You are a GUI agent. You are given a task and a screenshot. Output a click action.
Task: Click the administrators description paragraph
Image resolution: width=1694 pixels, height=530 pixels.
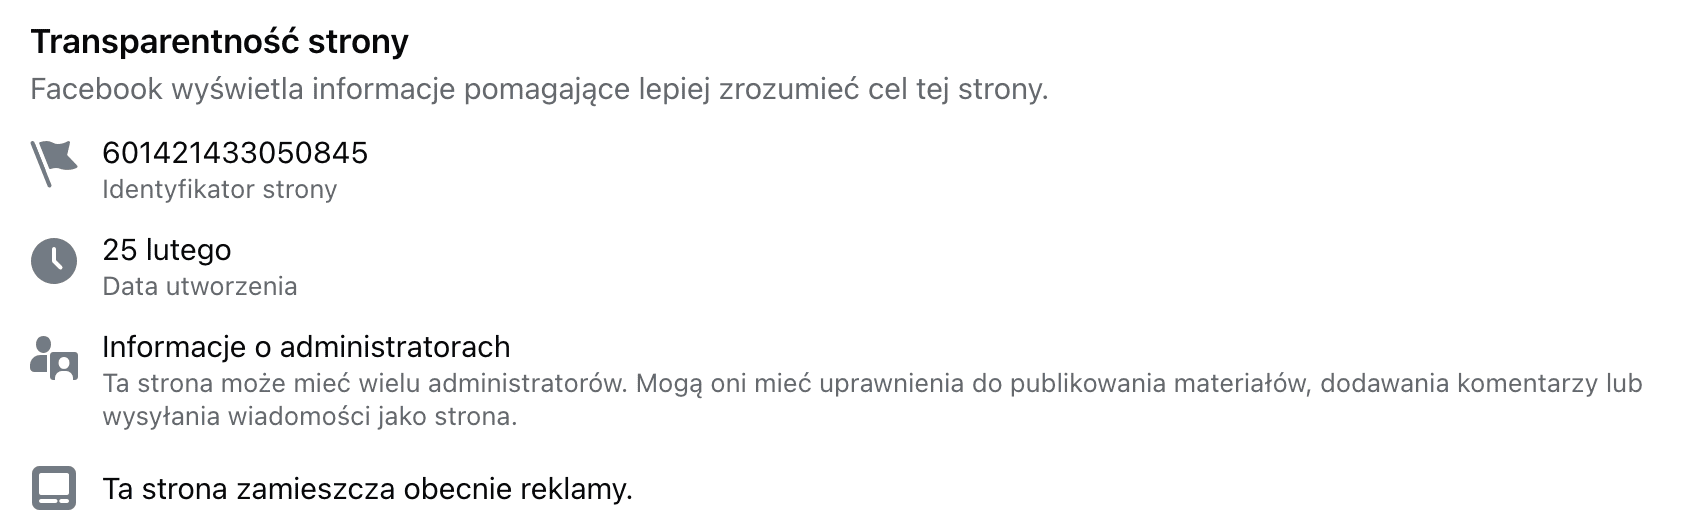pos(872,400)
